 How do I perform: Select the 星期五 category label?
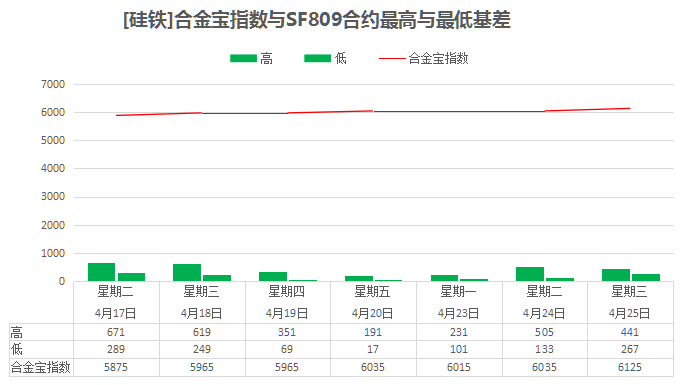tap(372, 291)
